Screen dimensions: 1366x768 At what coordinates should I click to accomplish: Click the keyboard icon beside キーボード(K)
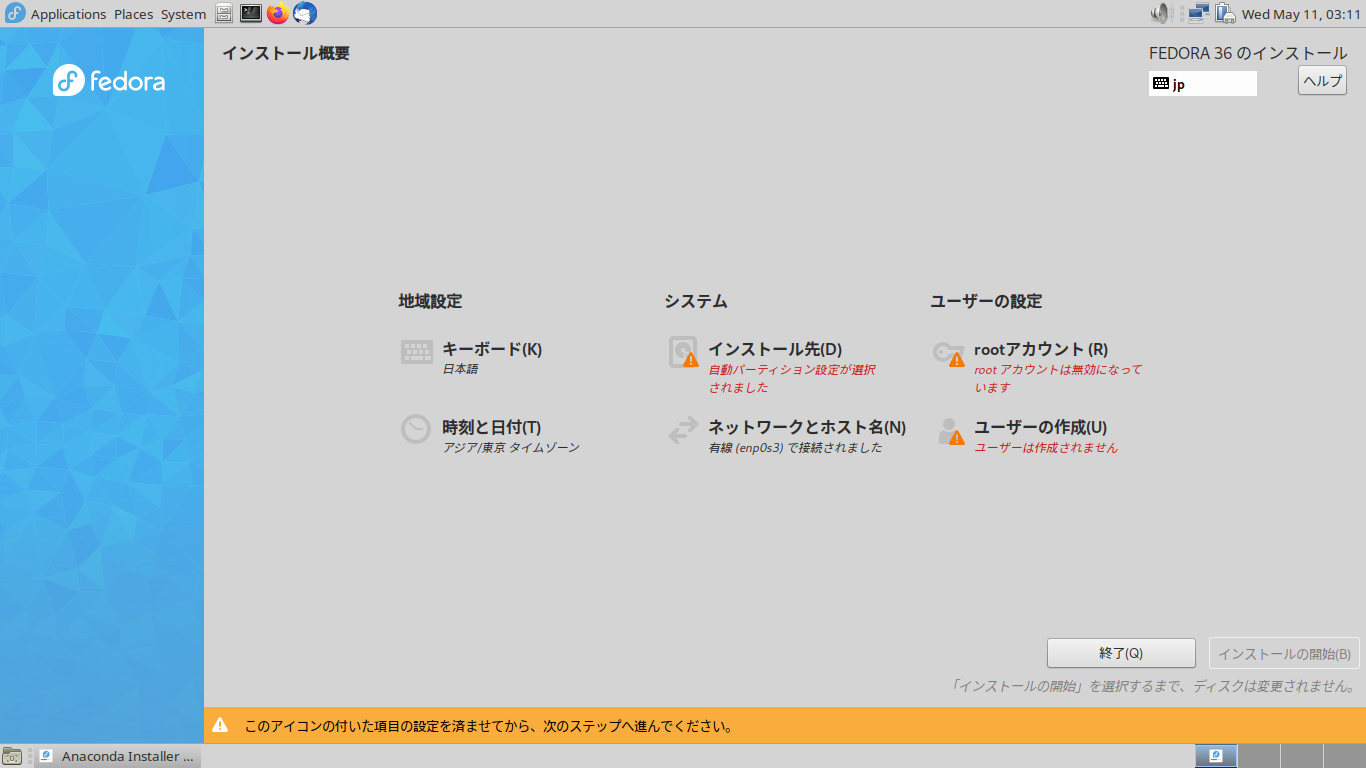pyautogui.click(x=416, y=352)
